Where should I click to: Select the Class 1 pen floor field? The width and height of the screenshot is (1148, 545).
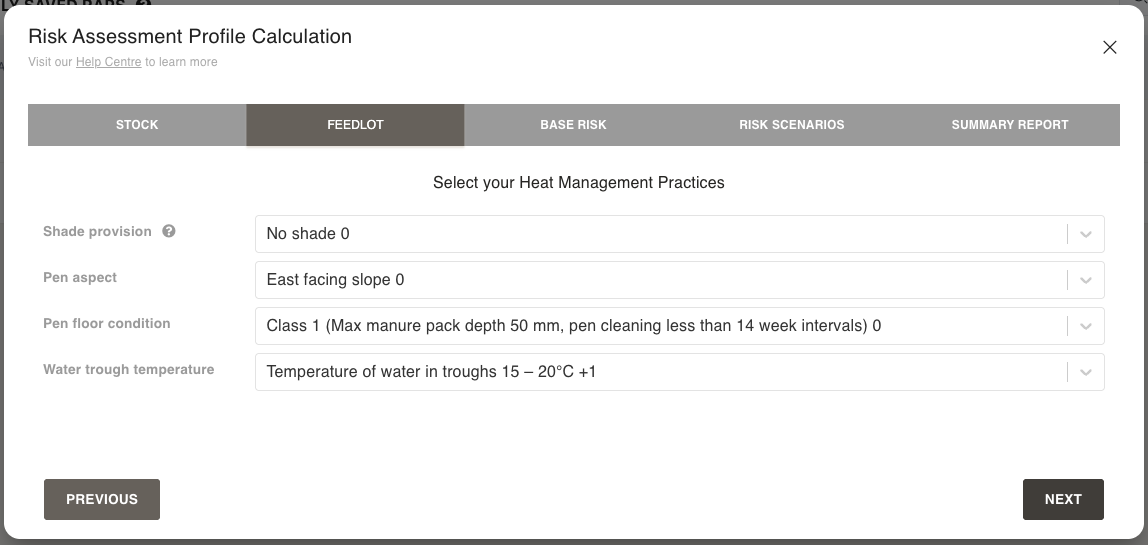click(660, 326)
